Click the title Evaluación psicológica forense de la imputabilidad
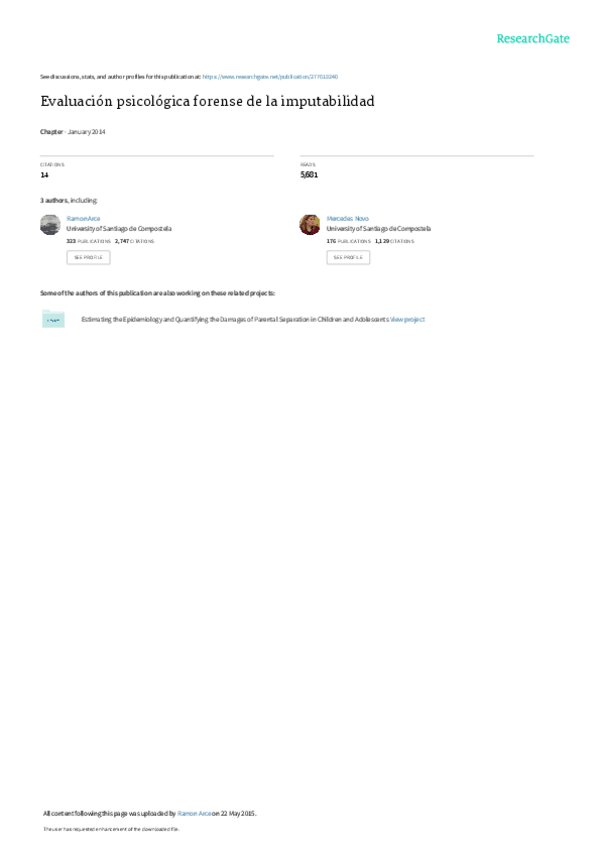This screenshot has width=600, height=848. click(x=207, y=102)
